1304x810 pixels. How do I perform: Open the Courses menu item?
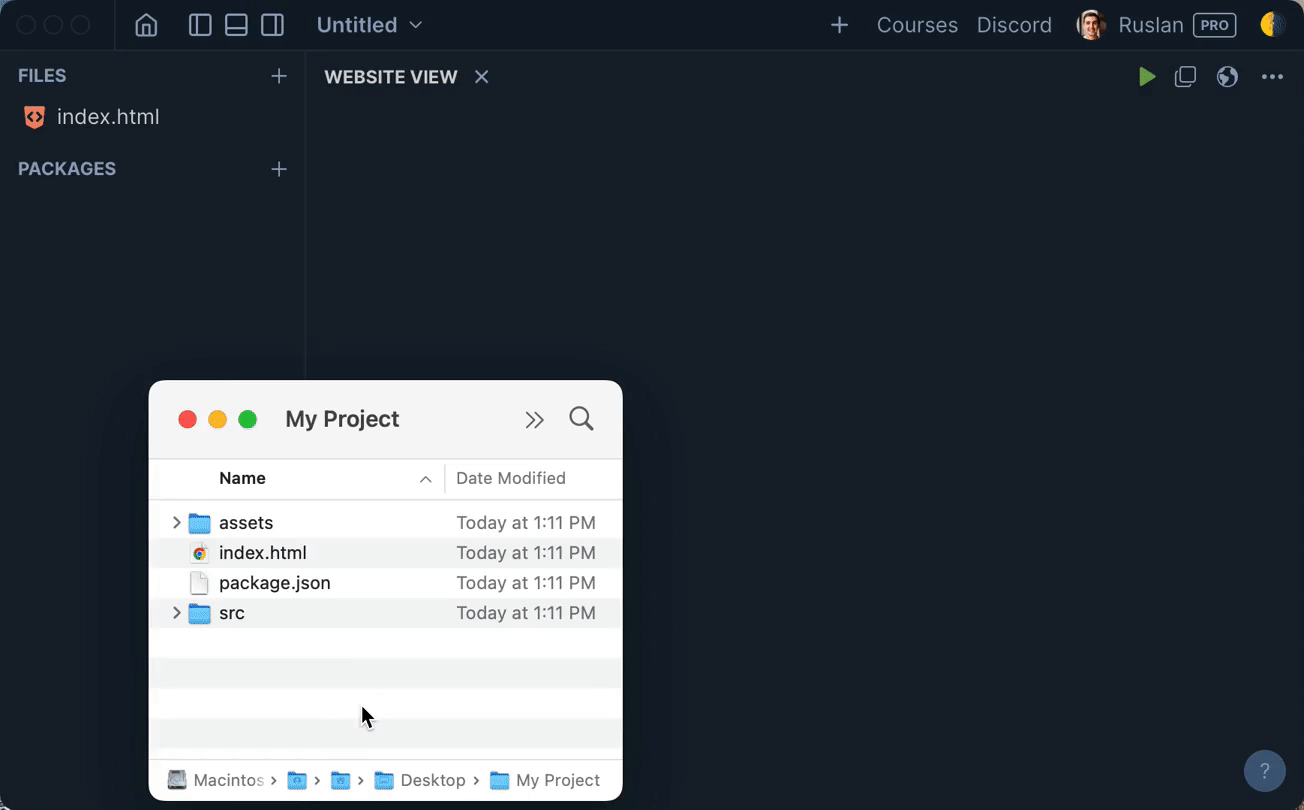(916, 25)
